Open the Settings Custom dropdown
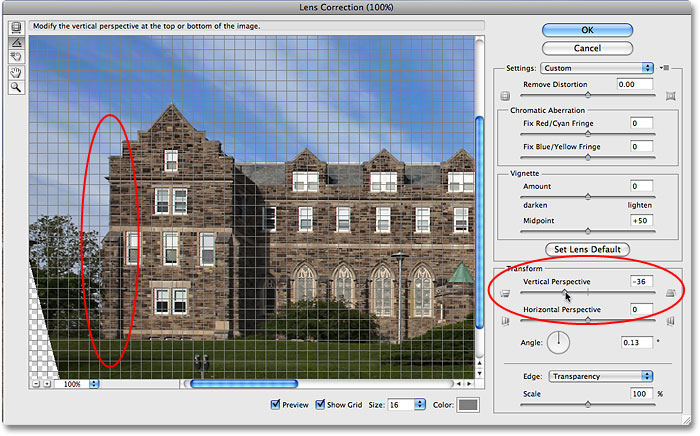This screenshot has height=436, width=700. point(597,68)
